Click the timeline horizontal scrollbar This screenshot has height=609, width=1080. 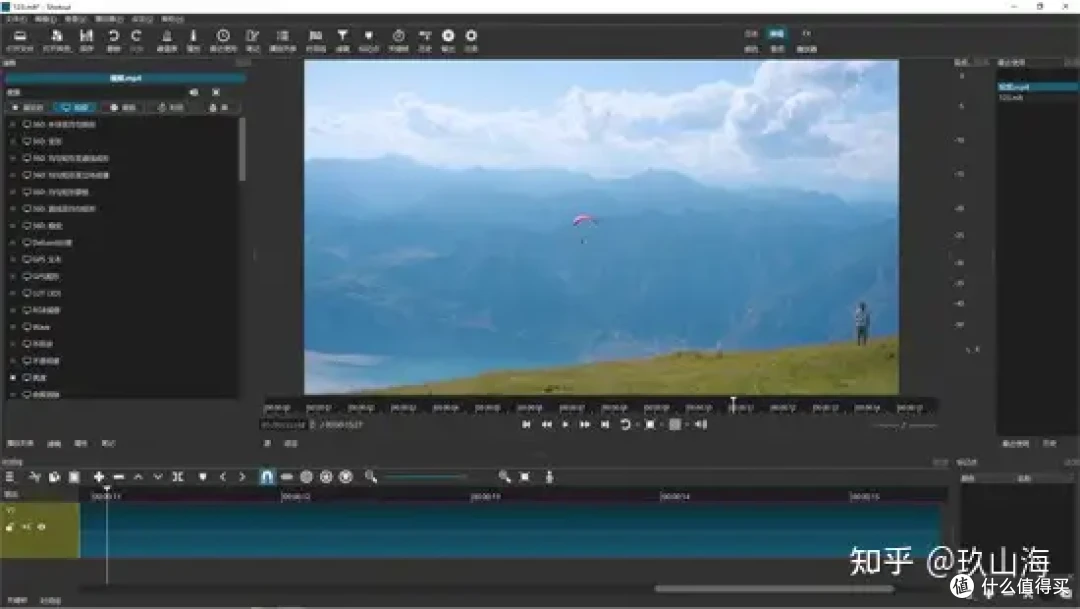tap(775, 589)
